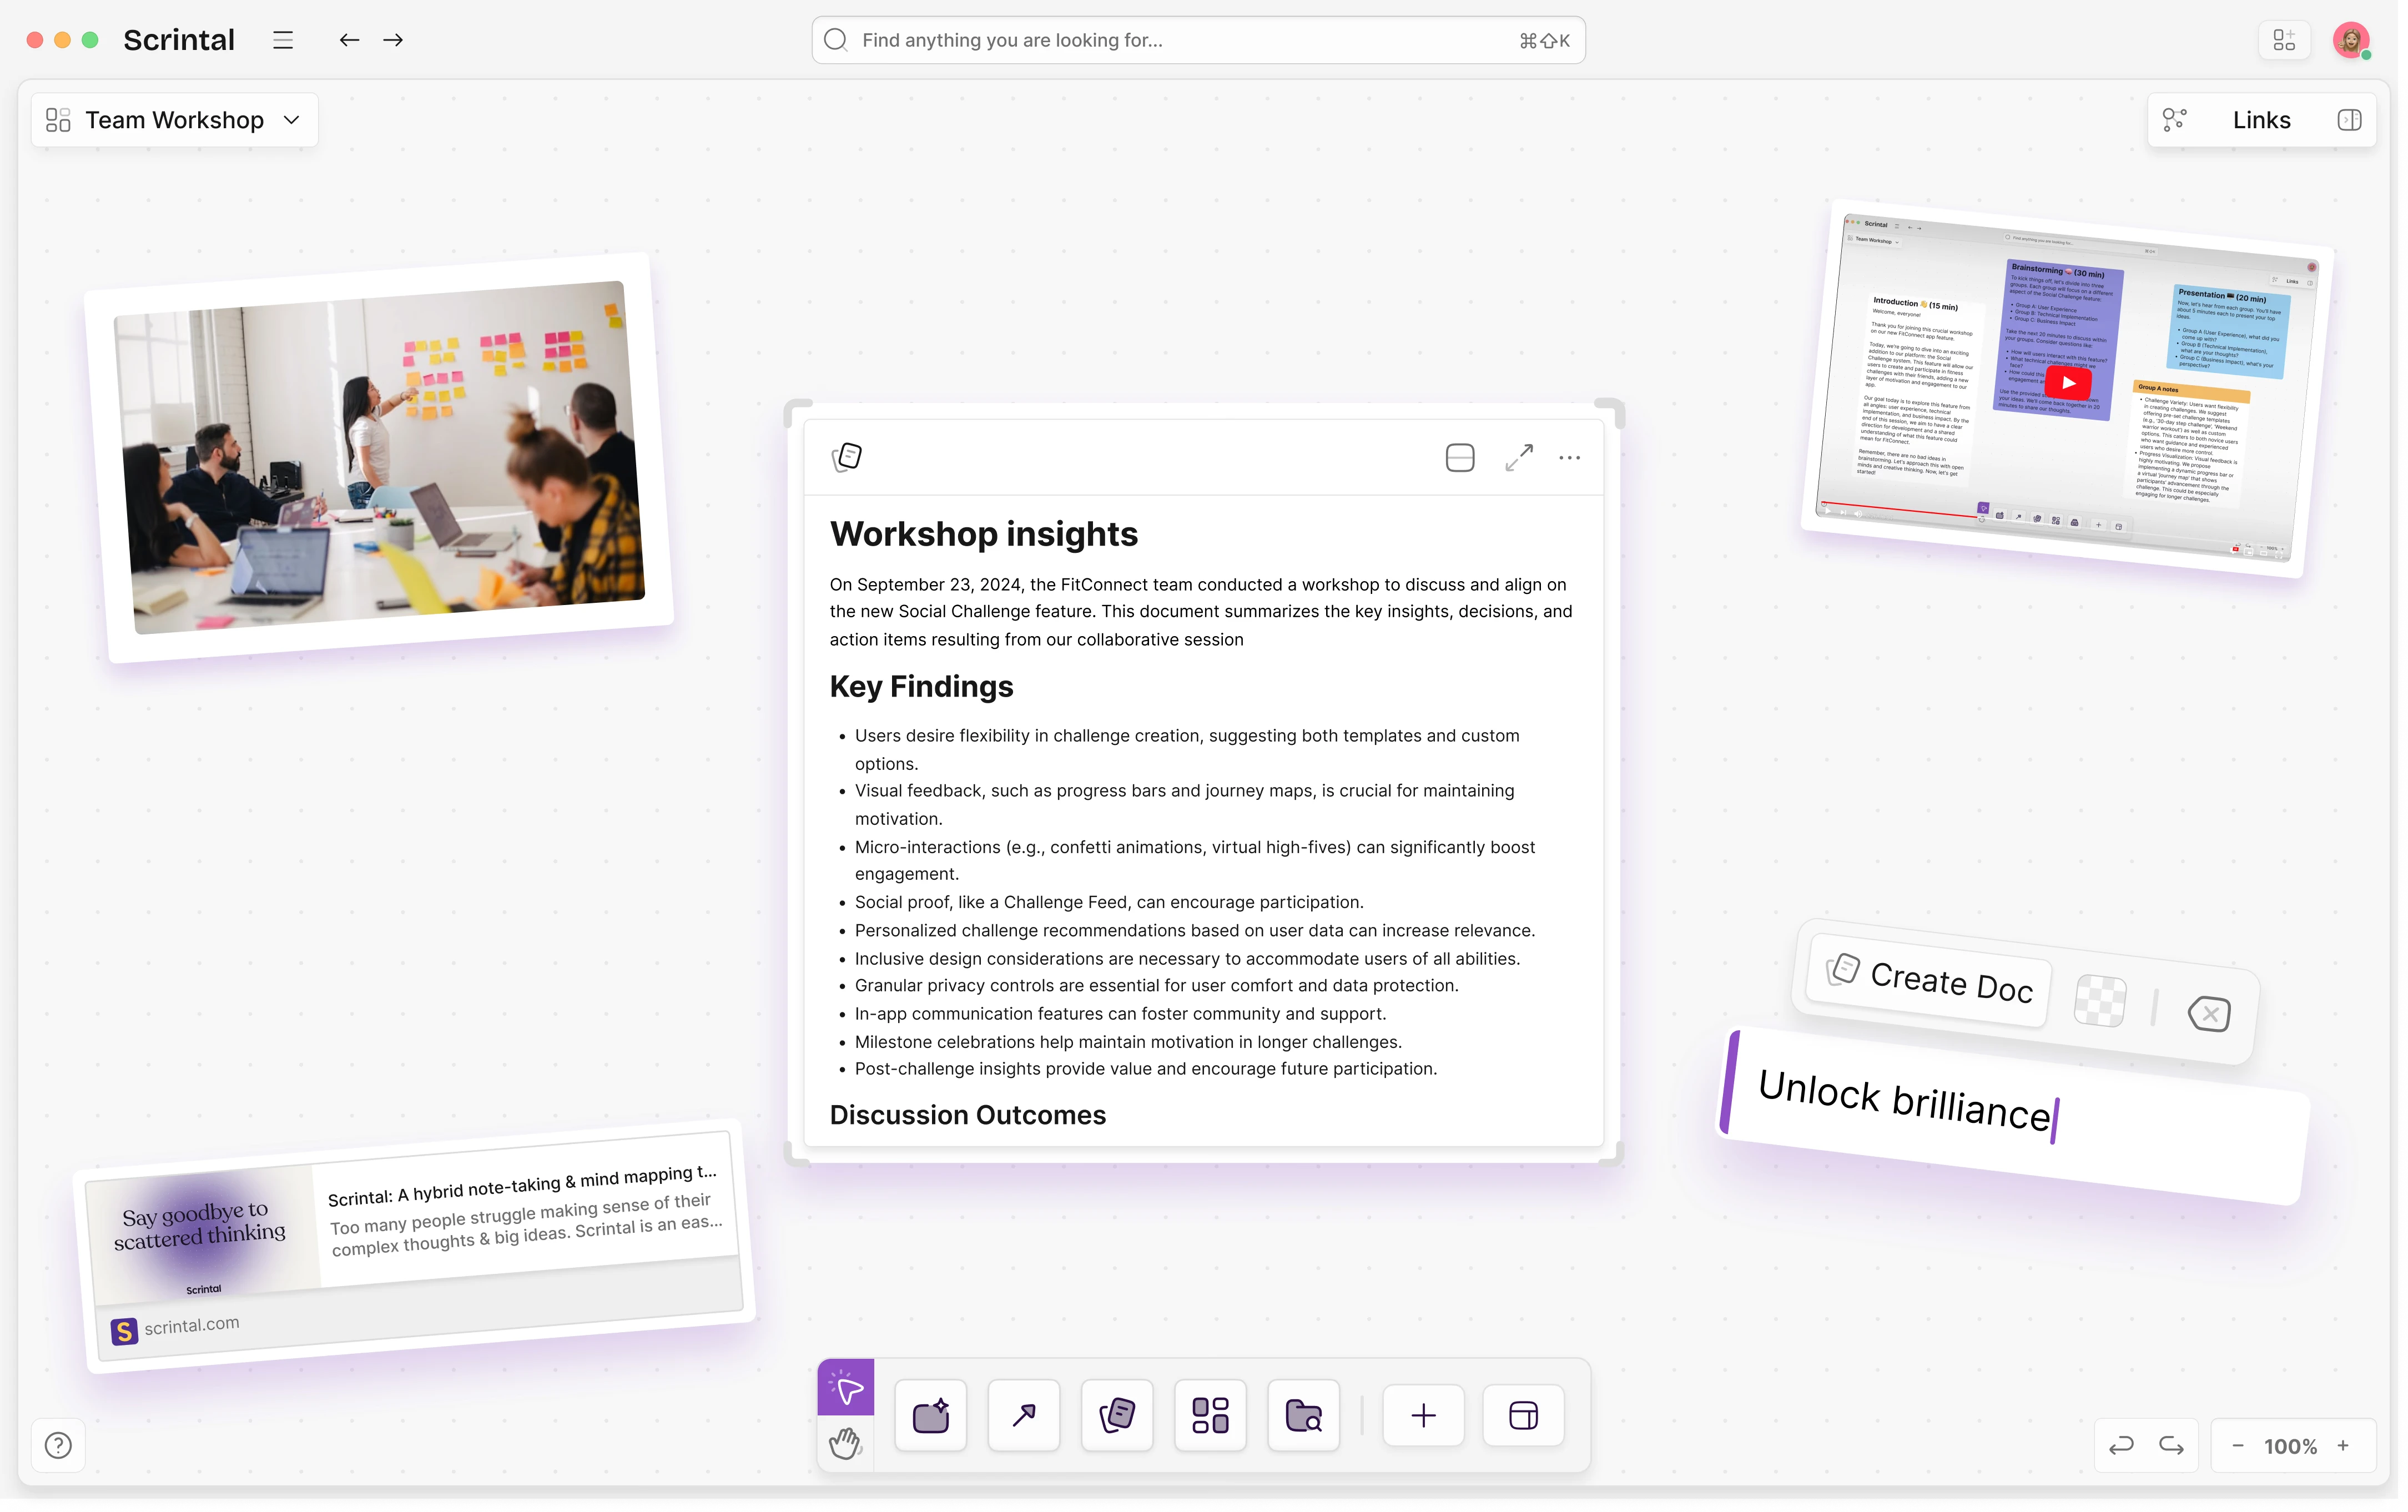Click the AI card tool icon
The image size is (2408, 1512).
click(930, 1416)
